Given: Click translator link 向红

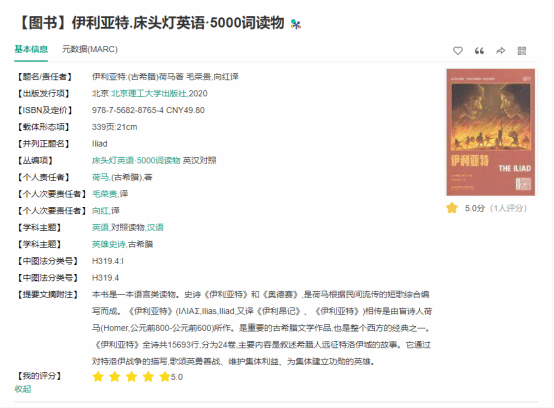Looking at the screenshot, I should [100, 211].
